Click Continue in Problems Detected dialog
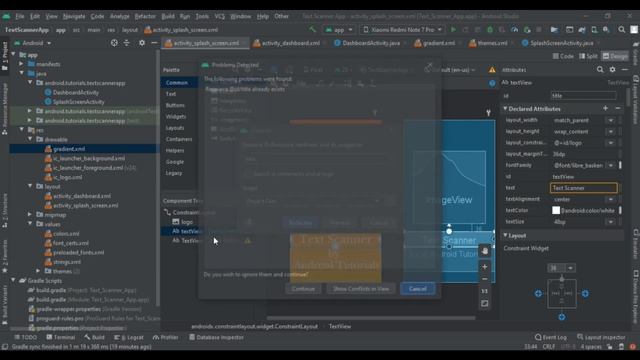 point(303,289)
